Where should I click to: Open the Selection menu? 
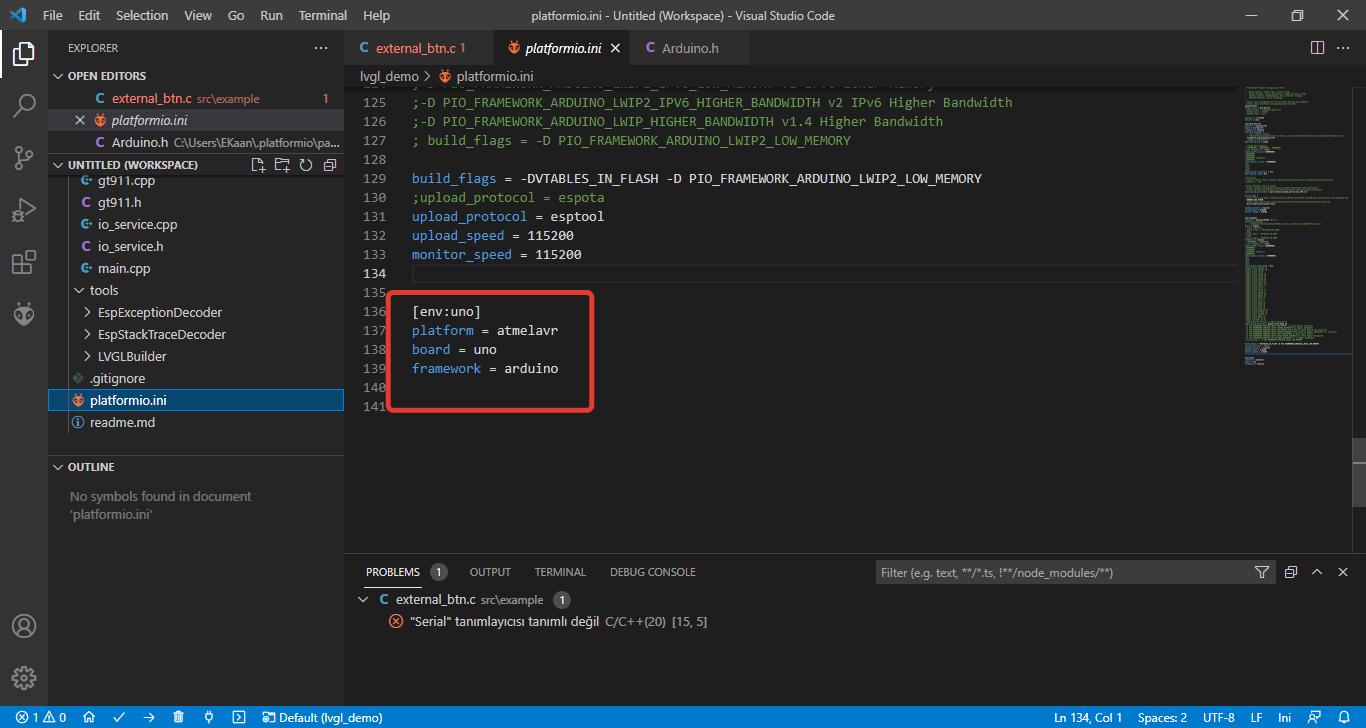[x=142, y=16]
